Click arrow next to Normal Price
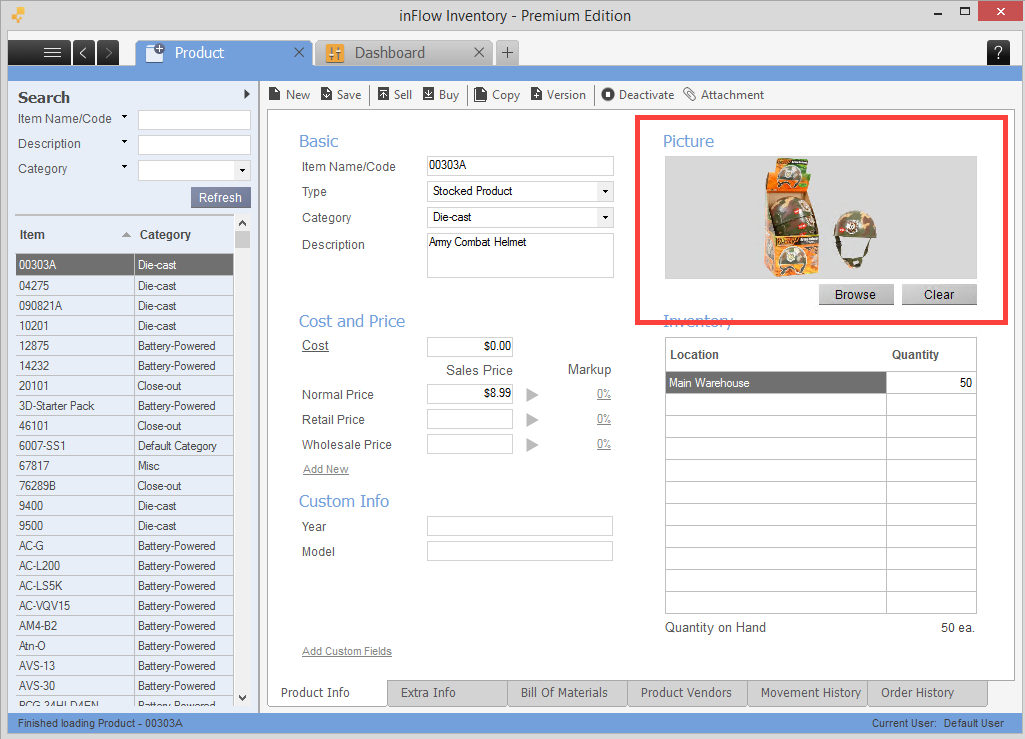Viewport: 1025px width, 739px height. point(533,394)
